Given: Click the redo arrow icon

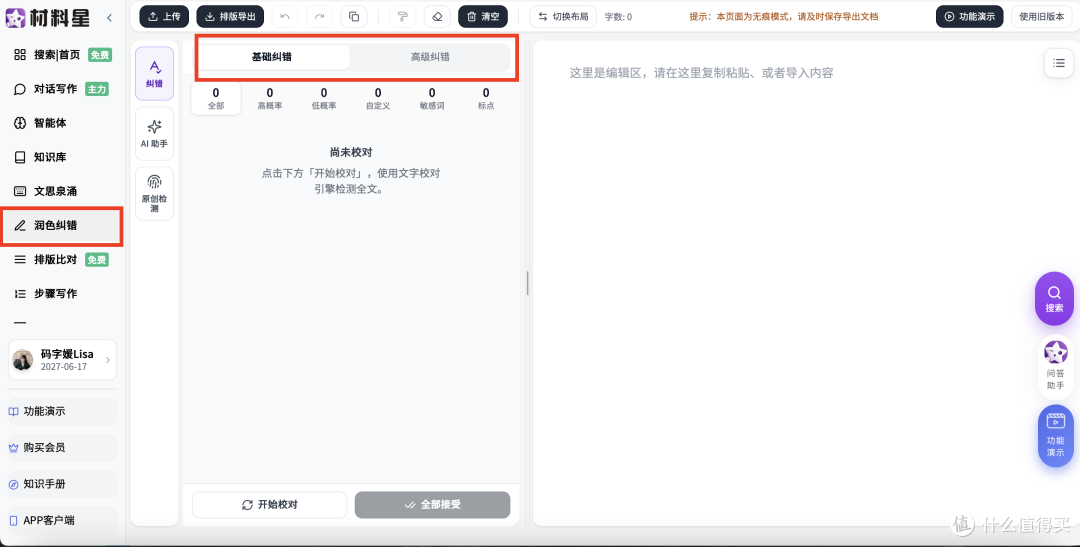Looking at the screenshot, I should click(319, 17).
